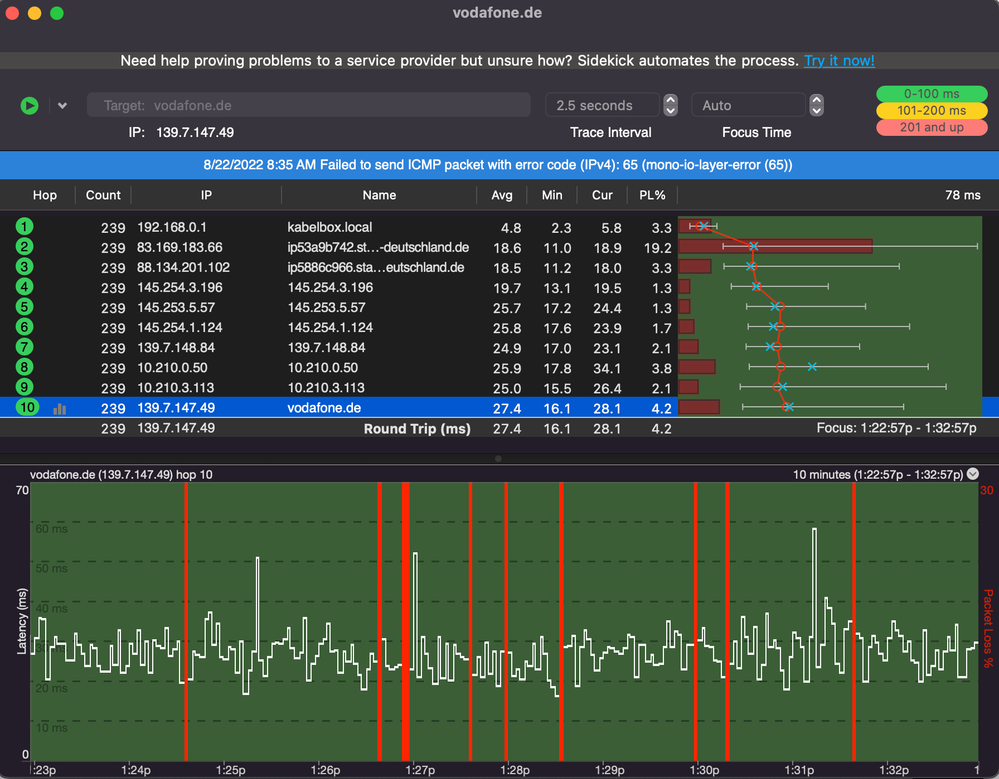This screenshot has height=779, width=999.
Task: Click the 19.2 packet loss value for hop 2
Action: (658, 248)
